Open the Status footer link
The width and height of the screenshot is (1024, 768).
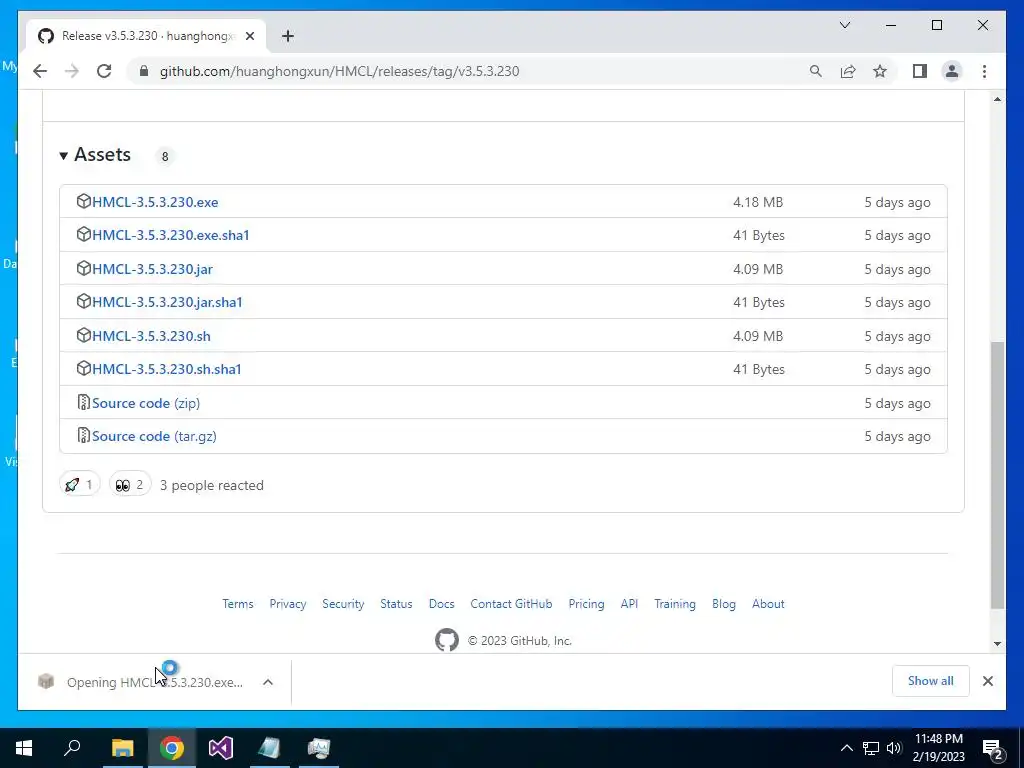pos(396,604)
